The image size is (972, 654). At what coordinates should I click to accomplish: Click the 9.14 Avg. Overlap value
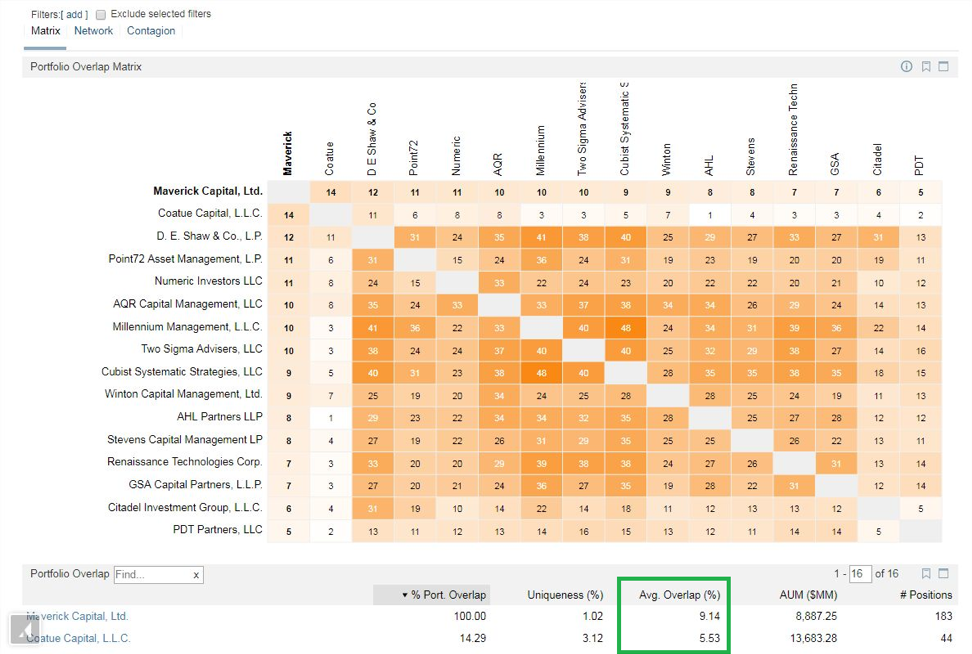(710, 616)
